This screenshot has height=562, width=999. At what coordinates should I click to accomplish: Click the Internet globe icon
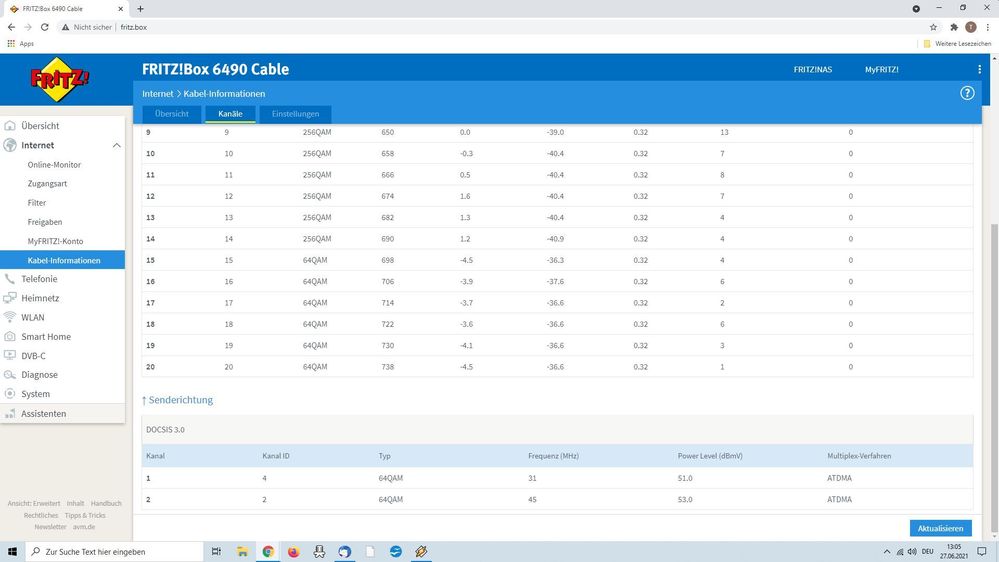coord(10,145)
